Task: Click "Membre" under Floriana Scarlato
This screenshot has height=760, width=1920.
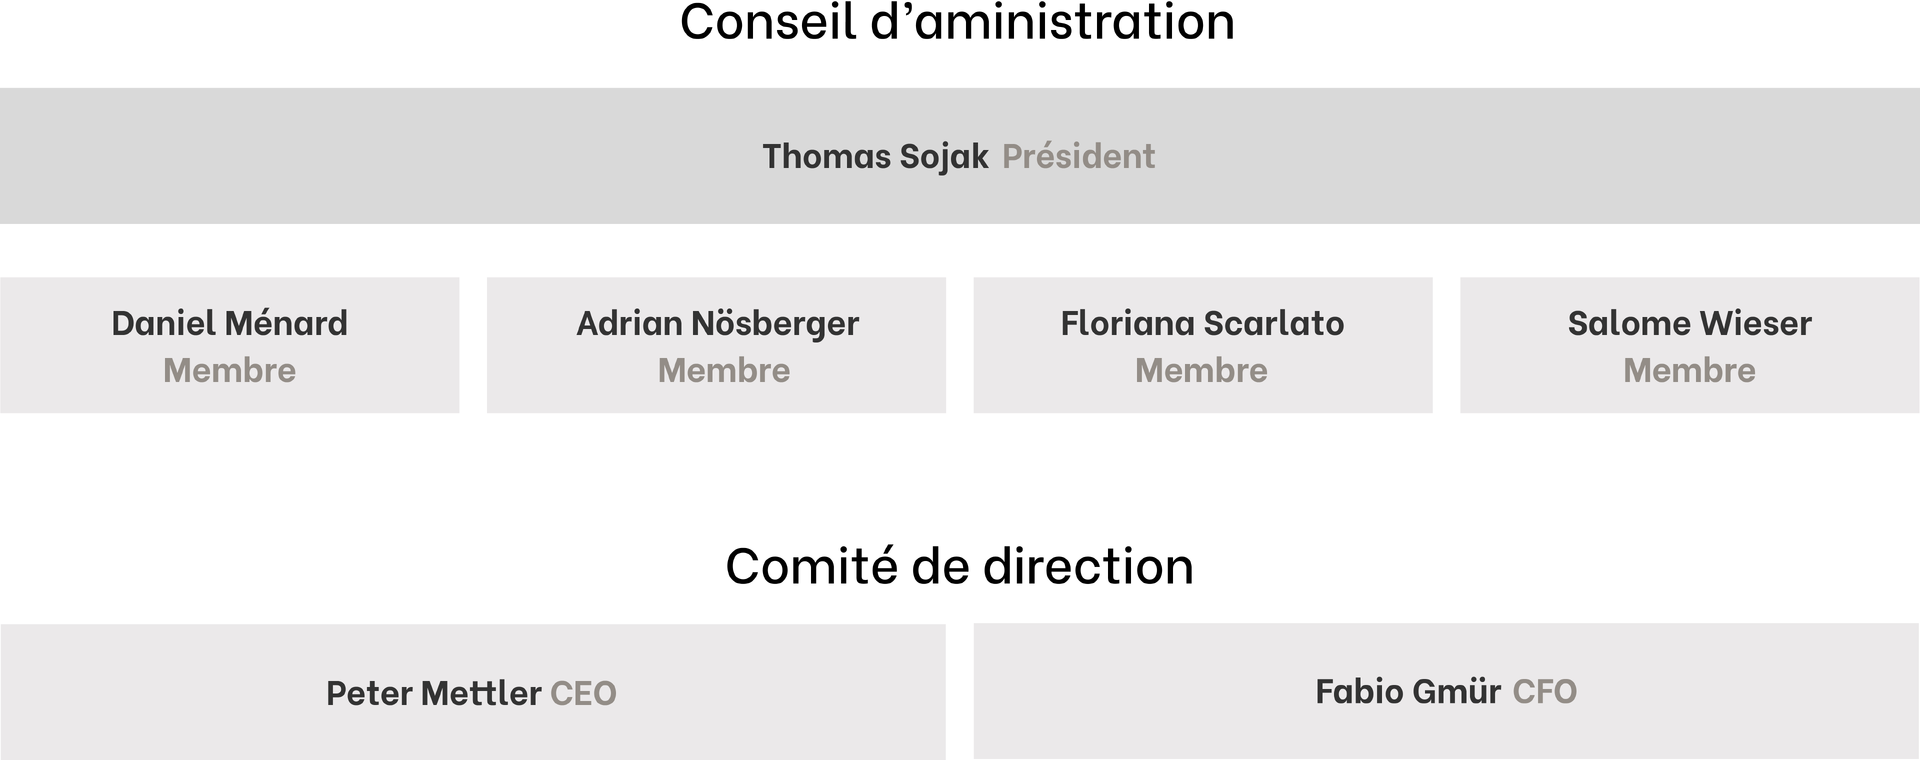Action: [x=1201, y=371]
